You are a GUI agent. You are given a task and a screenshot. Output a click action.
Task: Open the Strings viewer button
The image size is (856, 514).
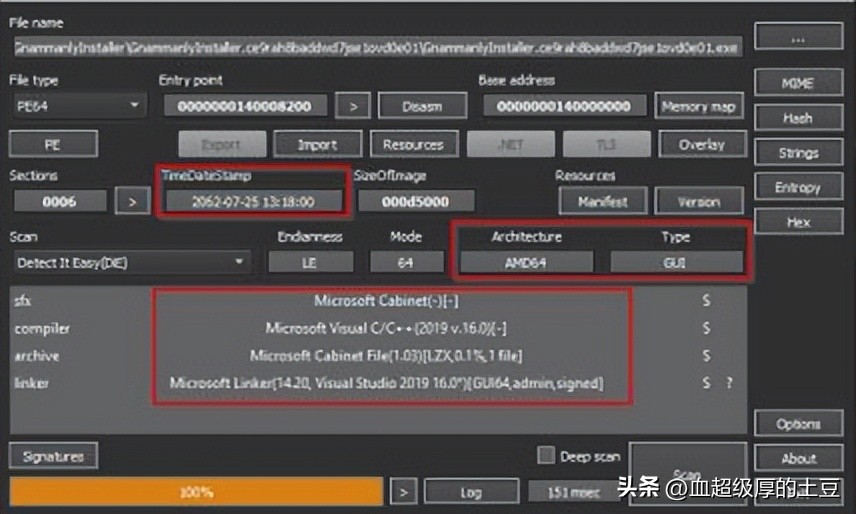[798, 152]
